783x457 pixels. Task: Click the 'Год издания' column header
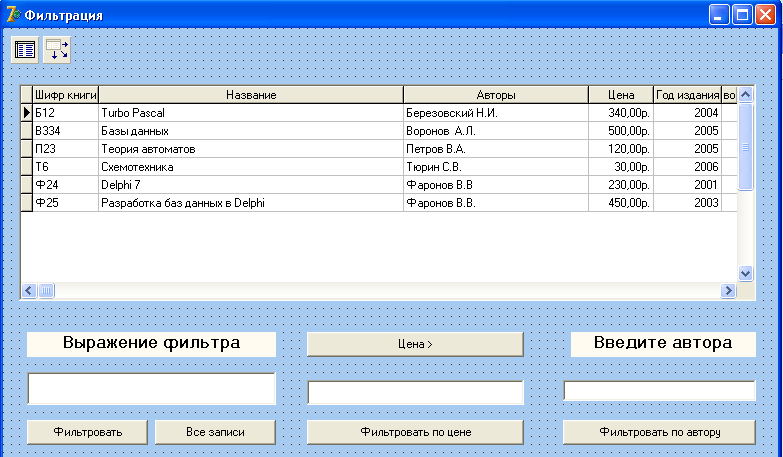tap(688, 95)
